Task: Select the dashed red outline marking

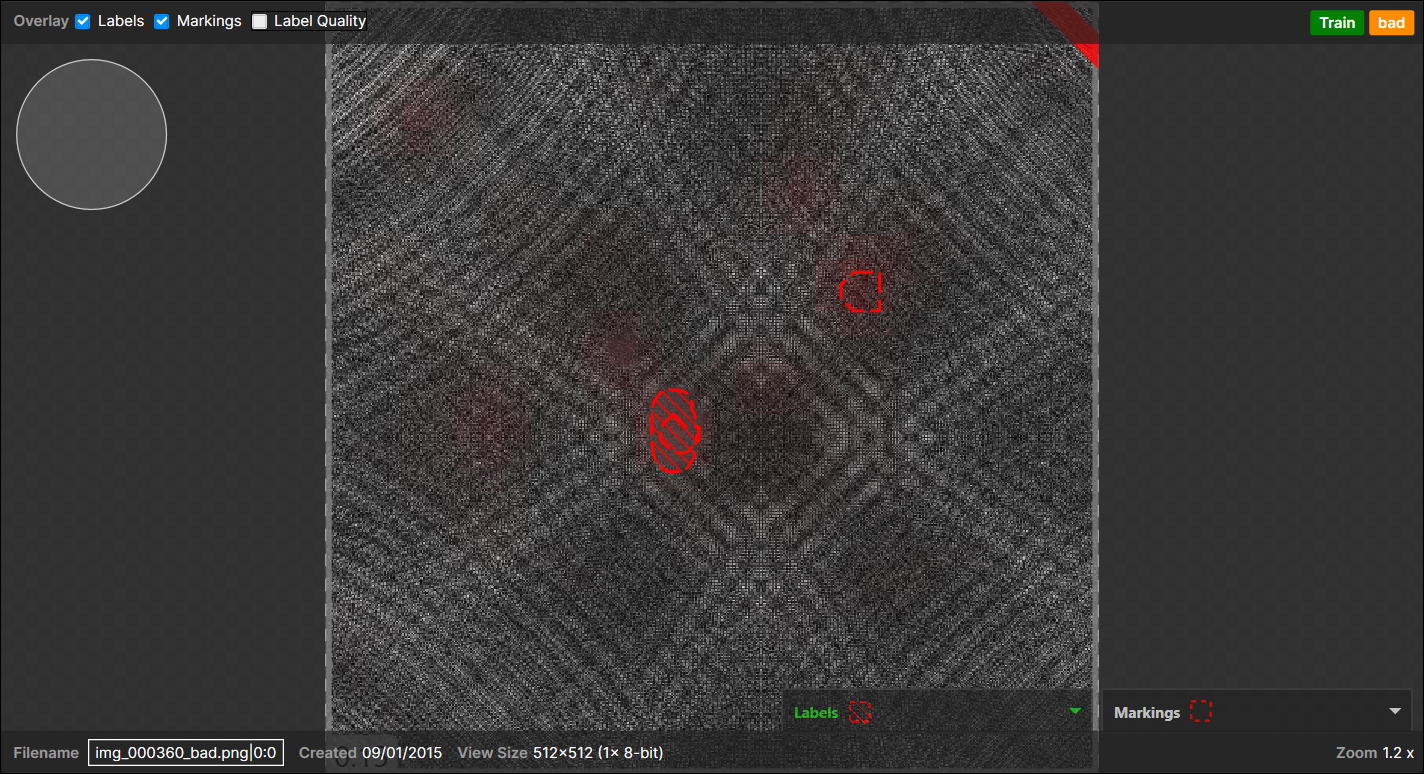Action: pos(861,291)
